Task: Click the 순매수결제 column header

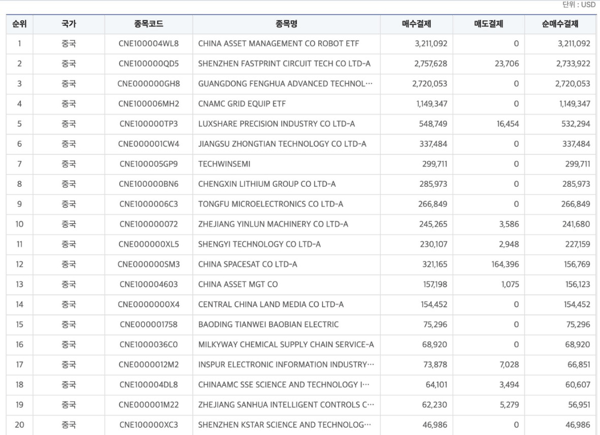Action: (x=560, y=24)
